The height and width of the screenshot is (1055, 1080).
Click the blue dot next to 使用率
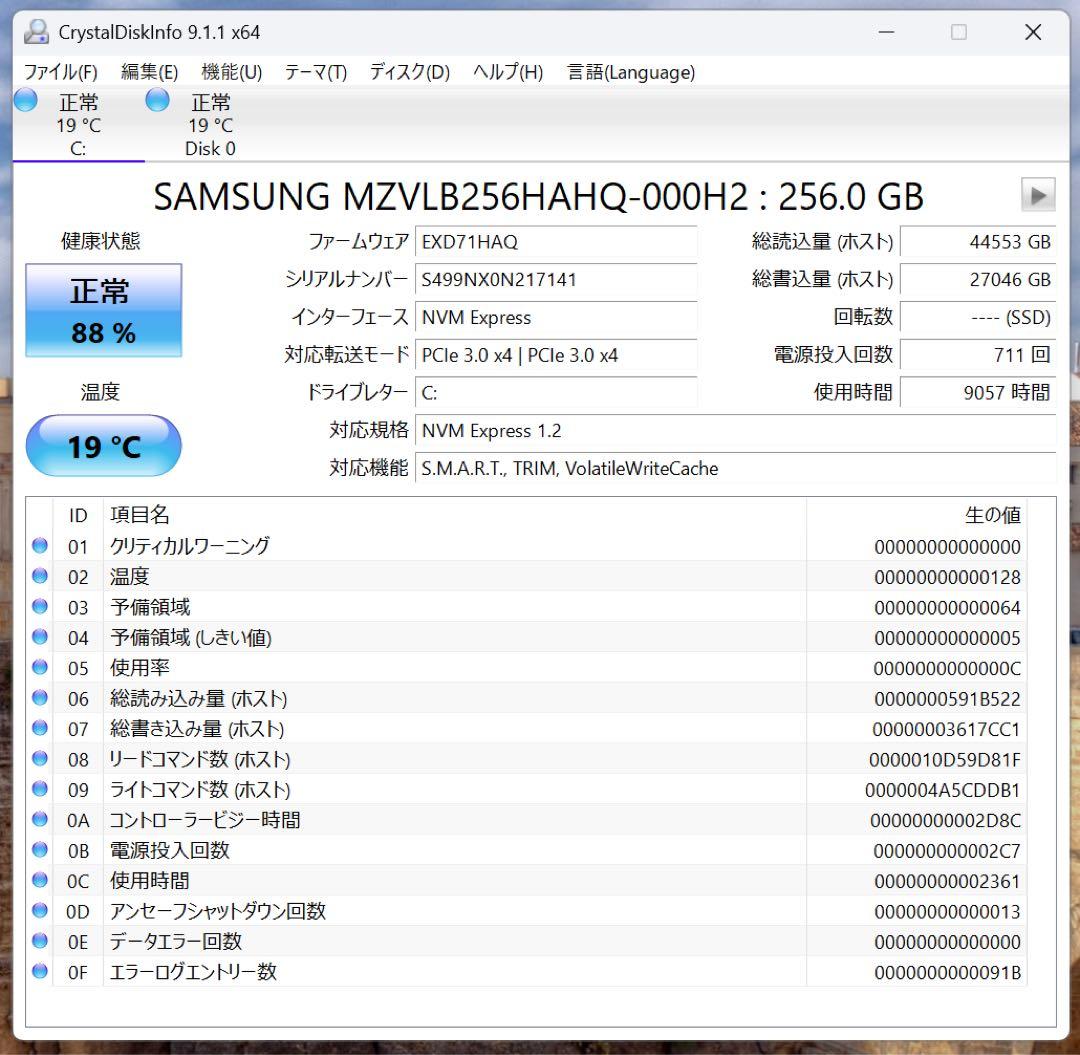[x=40, y=667]
